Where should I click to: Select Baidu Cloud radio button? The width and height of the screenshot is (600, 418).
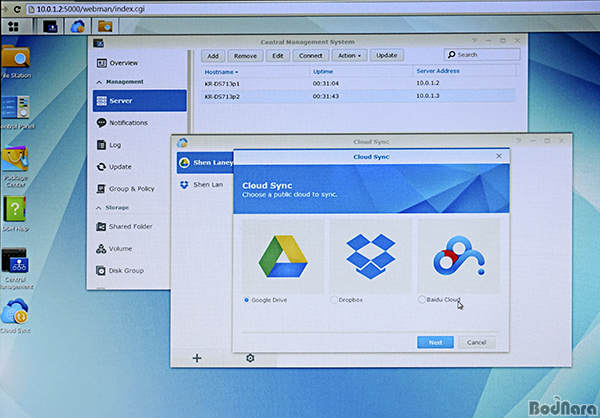click(x=422, y=299)
